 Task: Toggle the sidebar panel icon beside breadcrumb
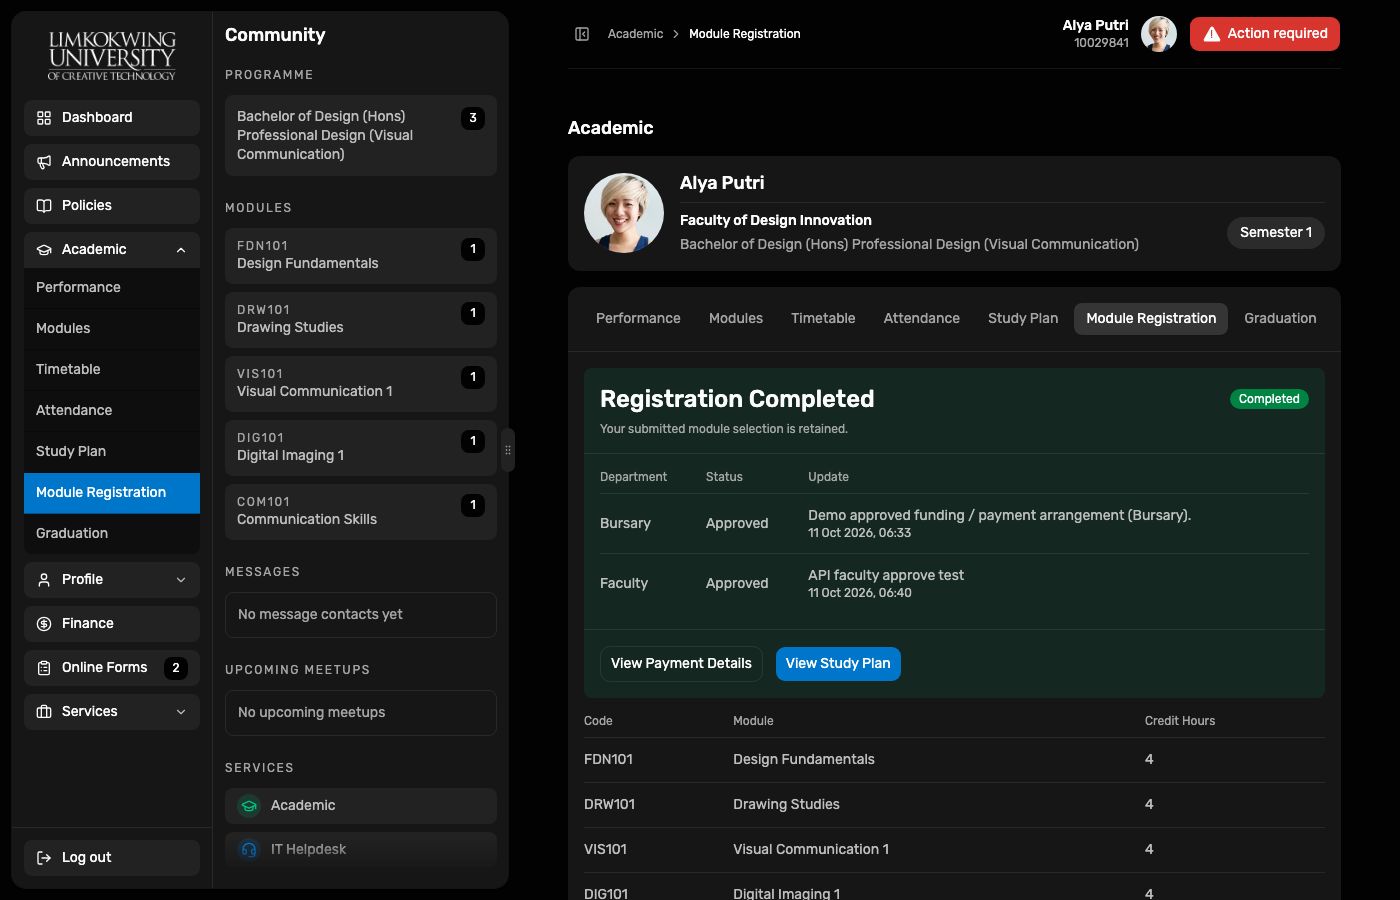pyautogui.click(x=582, y=34)
